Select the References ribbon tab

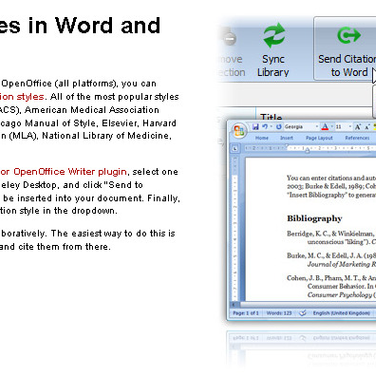(x=357, y=138)
